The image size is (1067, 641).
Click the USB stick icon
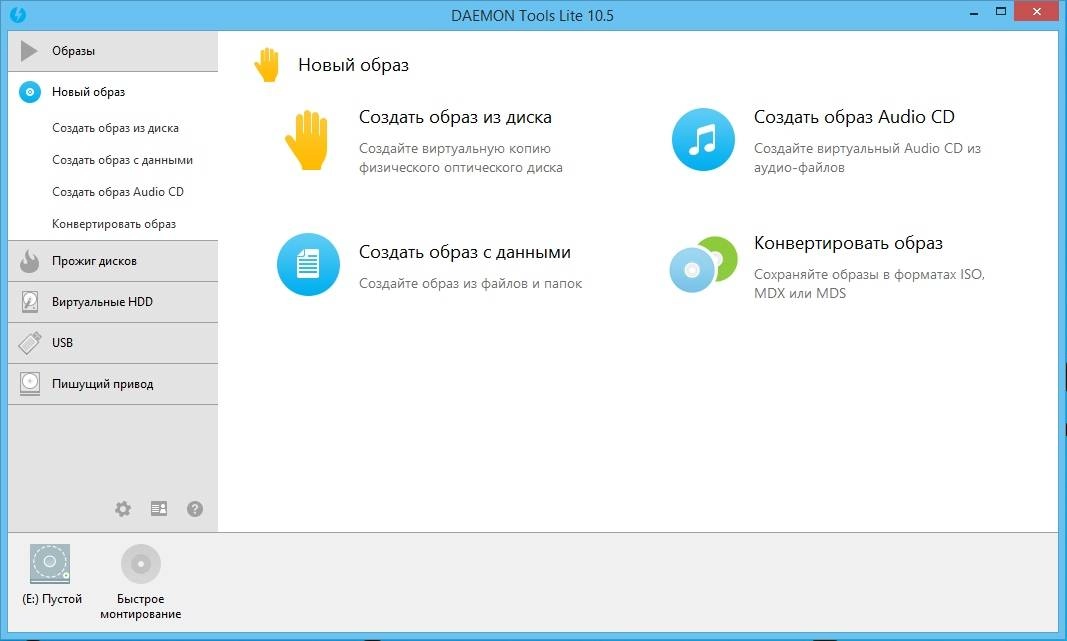30,342
